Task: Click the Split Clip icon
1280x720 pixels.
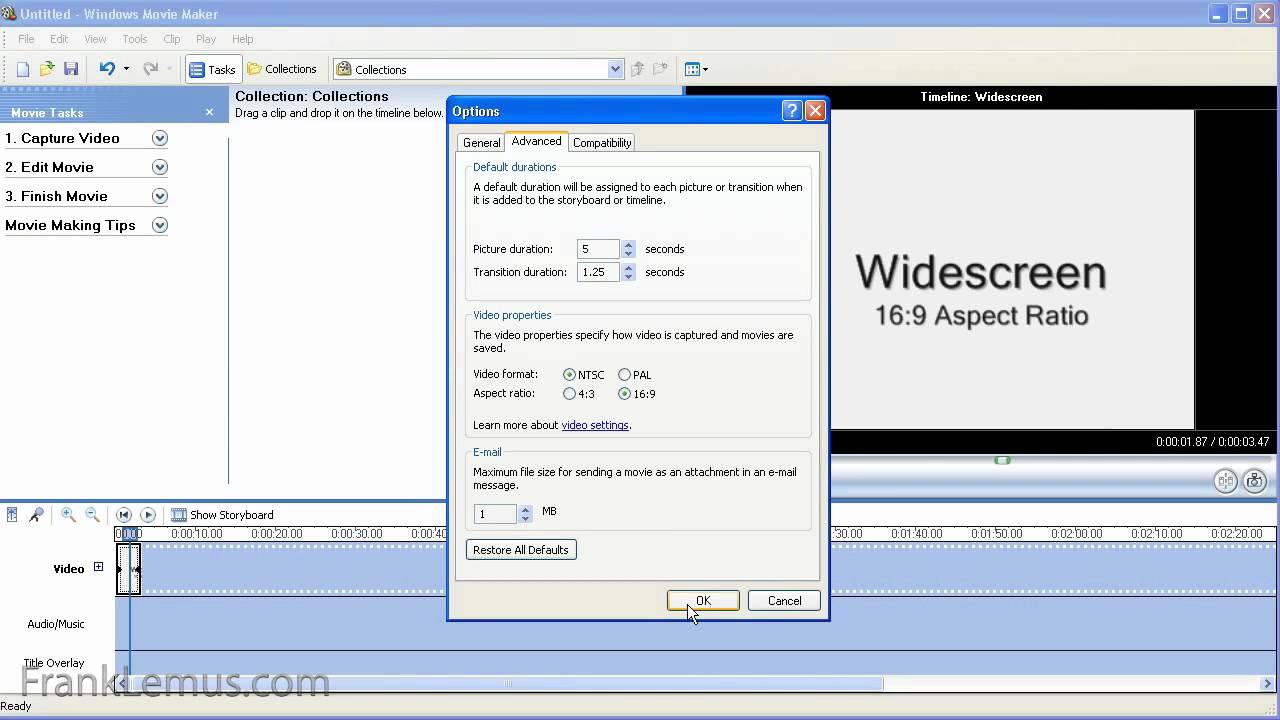Action: pos(1226,482)
